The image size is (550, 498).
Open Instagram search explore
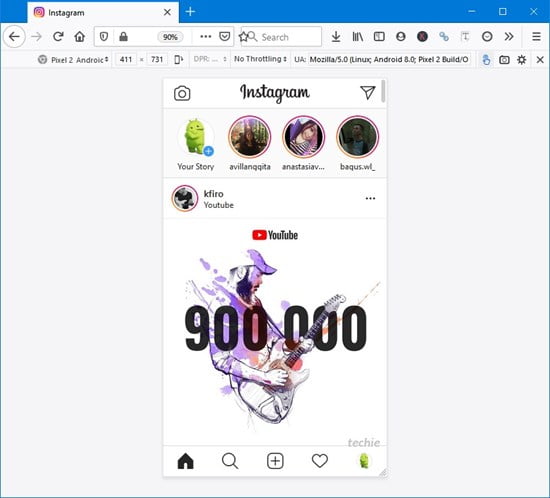click(230, 461)
